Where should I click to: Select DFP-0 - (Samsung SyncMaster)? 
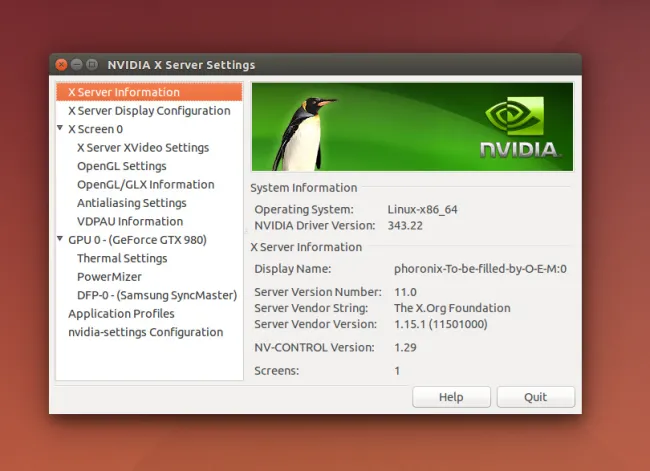tap(157, 295)
